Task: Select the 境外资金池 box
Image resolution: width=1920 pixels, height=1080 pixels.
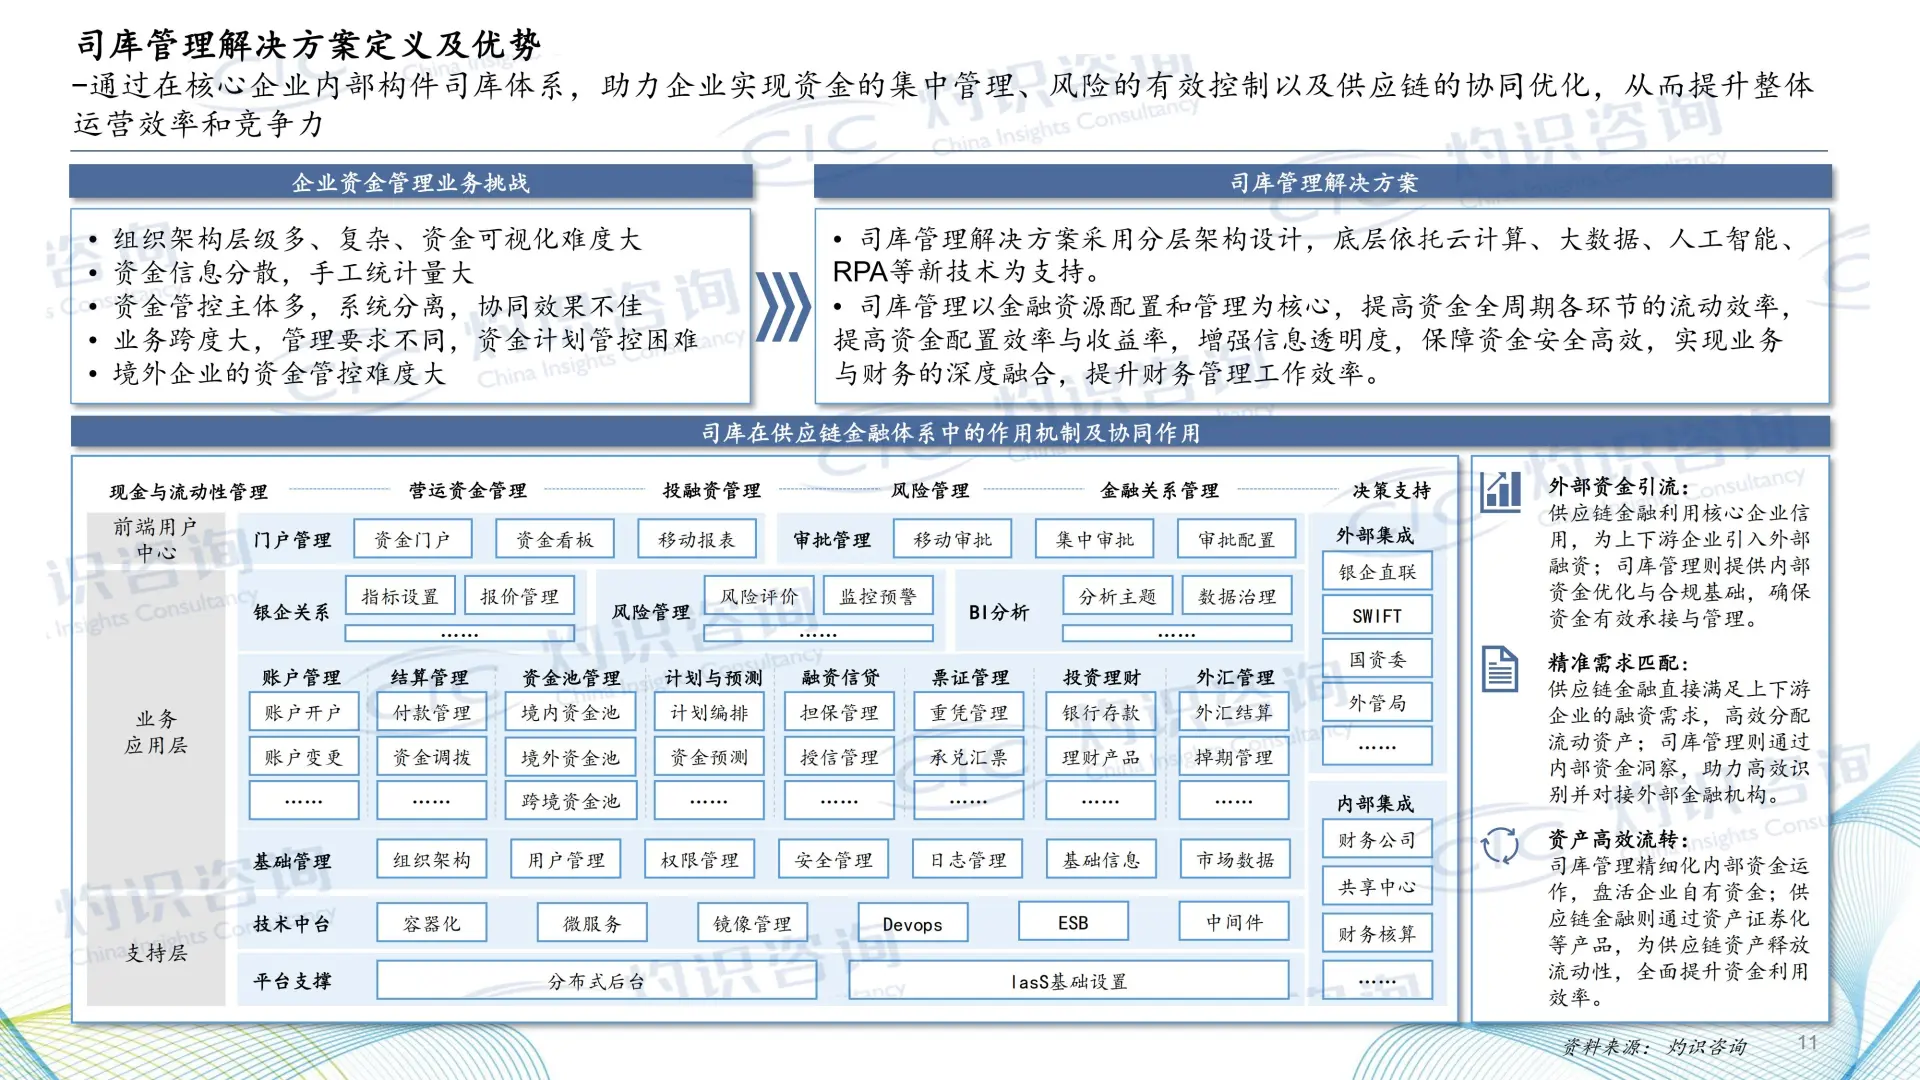Action: 570,758
